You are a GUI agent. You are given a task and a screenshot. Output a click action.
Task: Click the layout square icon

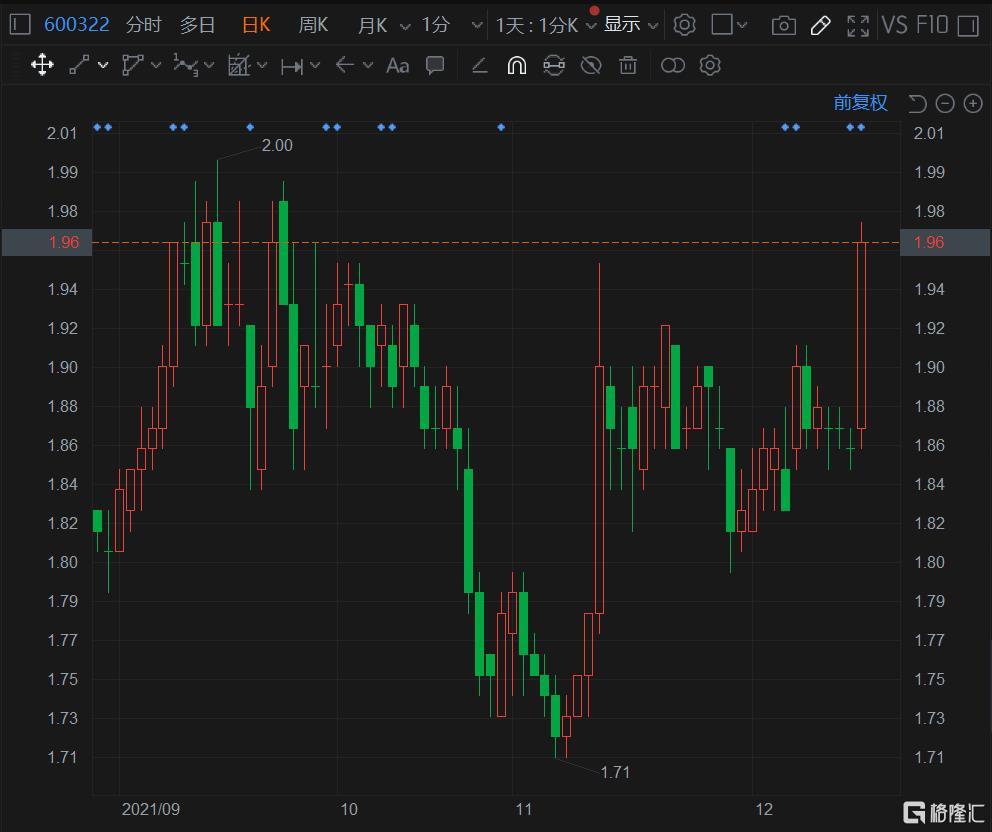click(722, 25)
